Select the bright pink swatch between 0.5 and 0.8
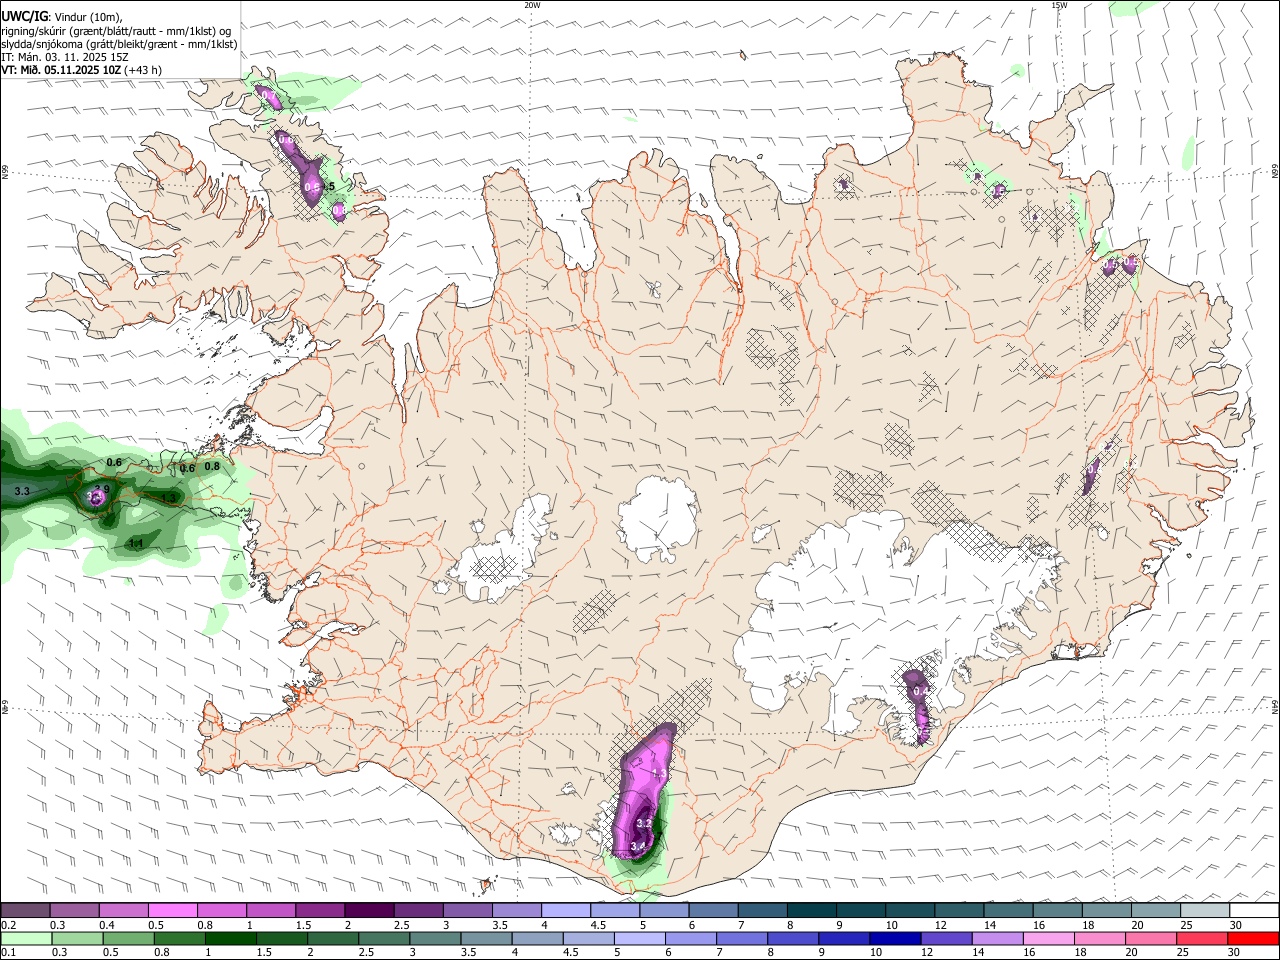The height and width of the screenshot is (960, 1280). click(x=172, y=910)
